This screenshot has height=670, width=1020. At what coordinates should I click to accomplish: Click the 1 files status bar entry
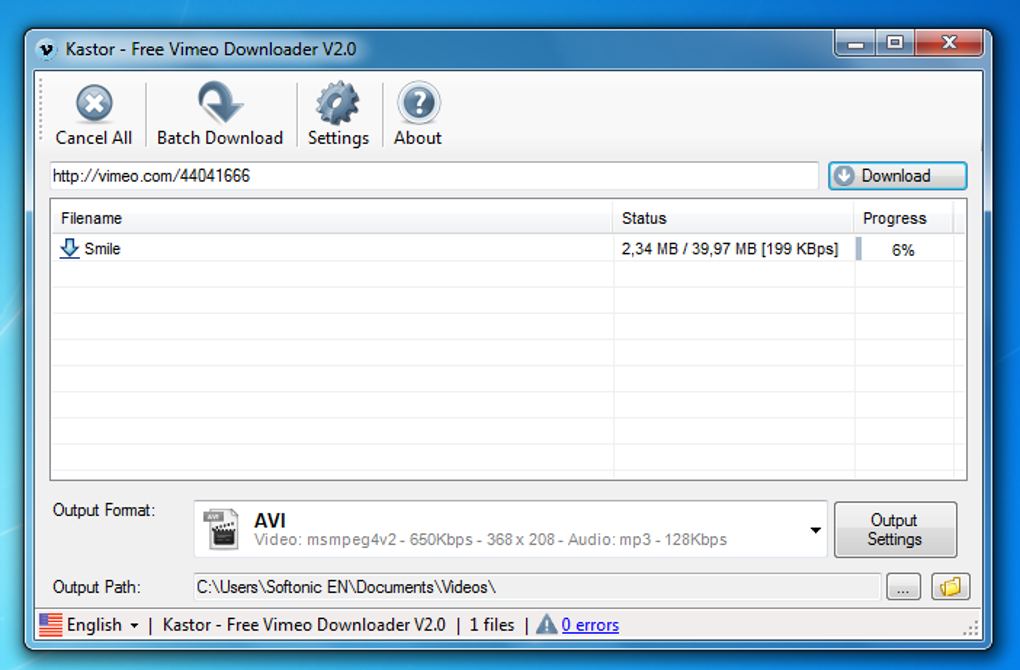click(x=492, y=625)
